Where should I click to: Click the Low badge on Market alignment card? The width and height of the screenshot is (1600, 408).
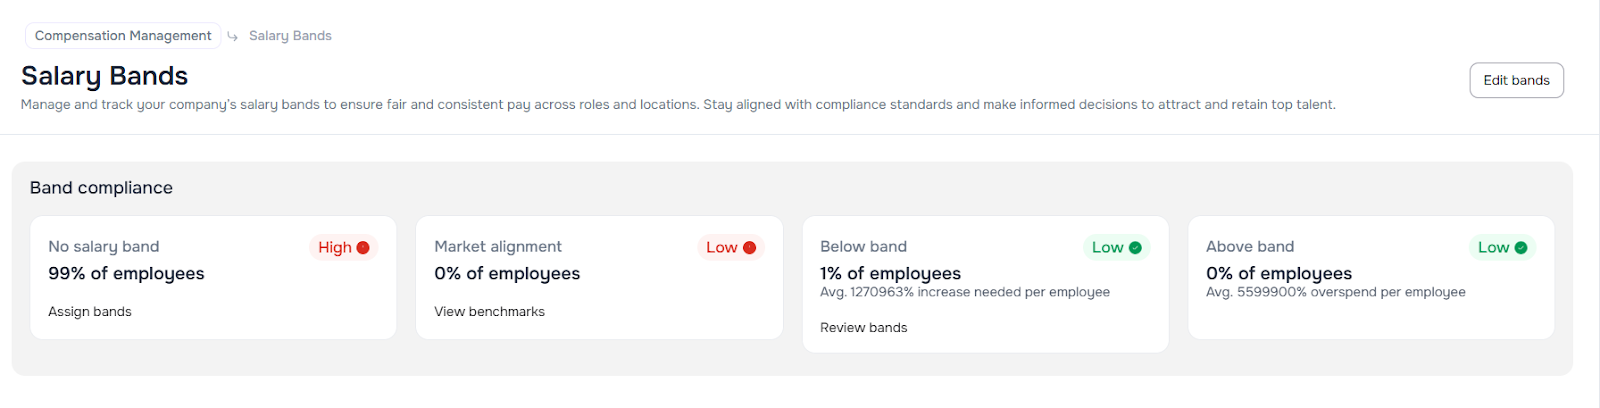tap(721, 248)
